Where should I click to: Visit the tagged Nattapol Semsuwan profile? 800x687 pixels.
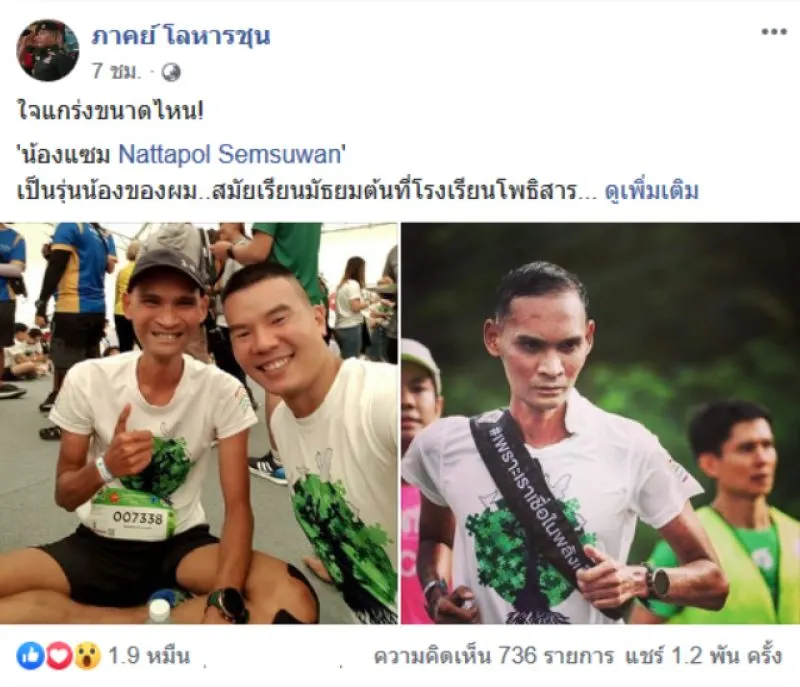coord(229,154)
